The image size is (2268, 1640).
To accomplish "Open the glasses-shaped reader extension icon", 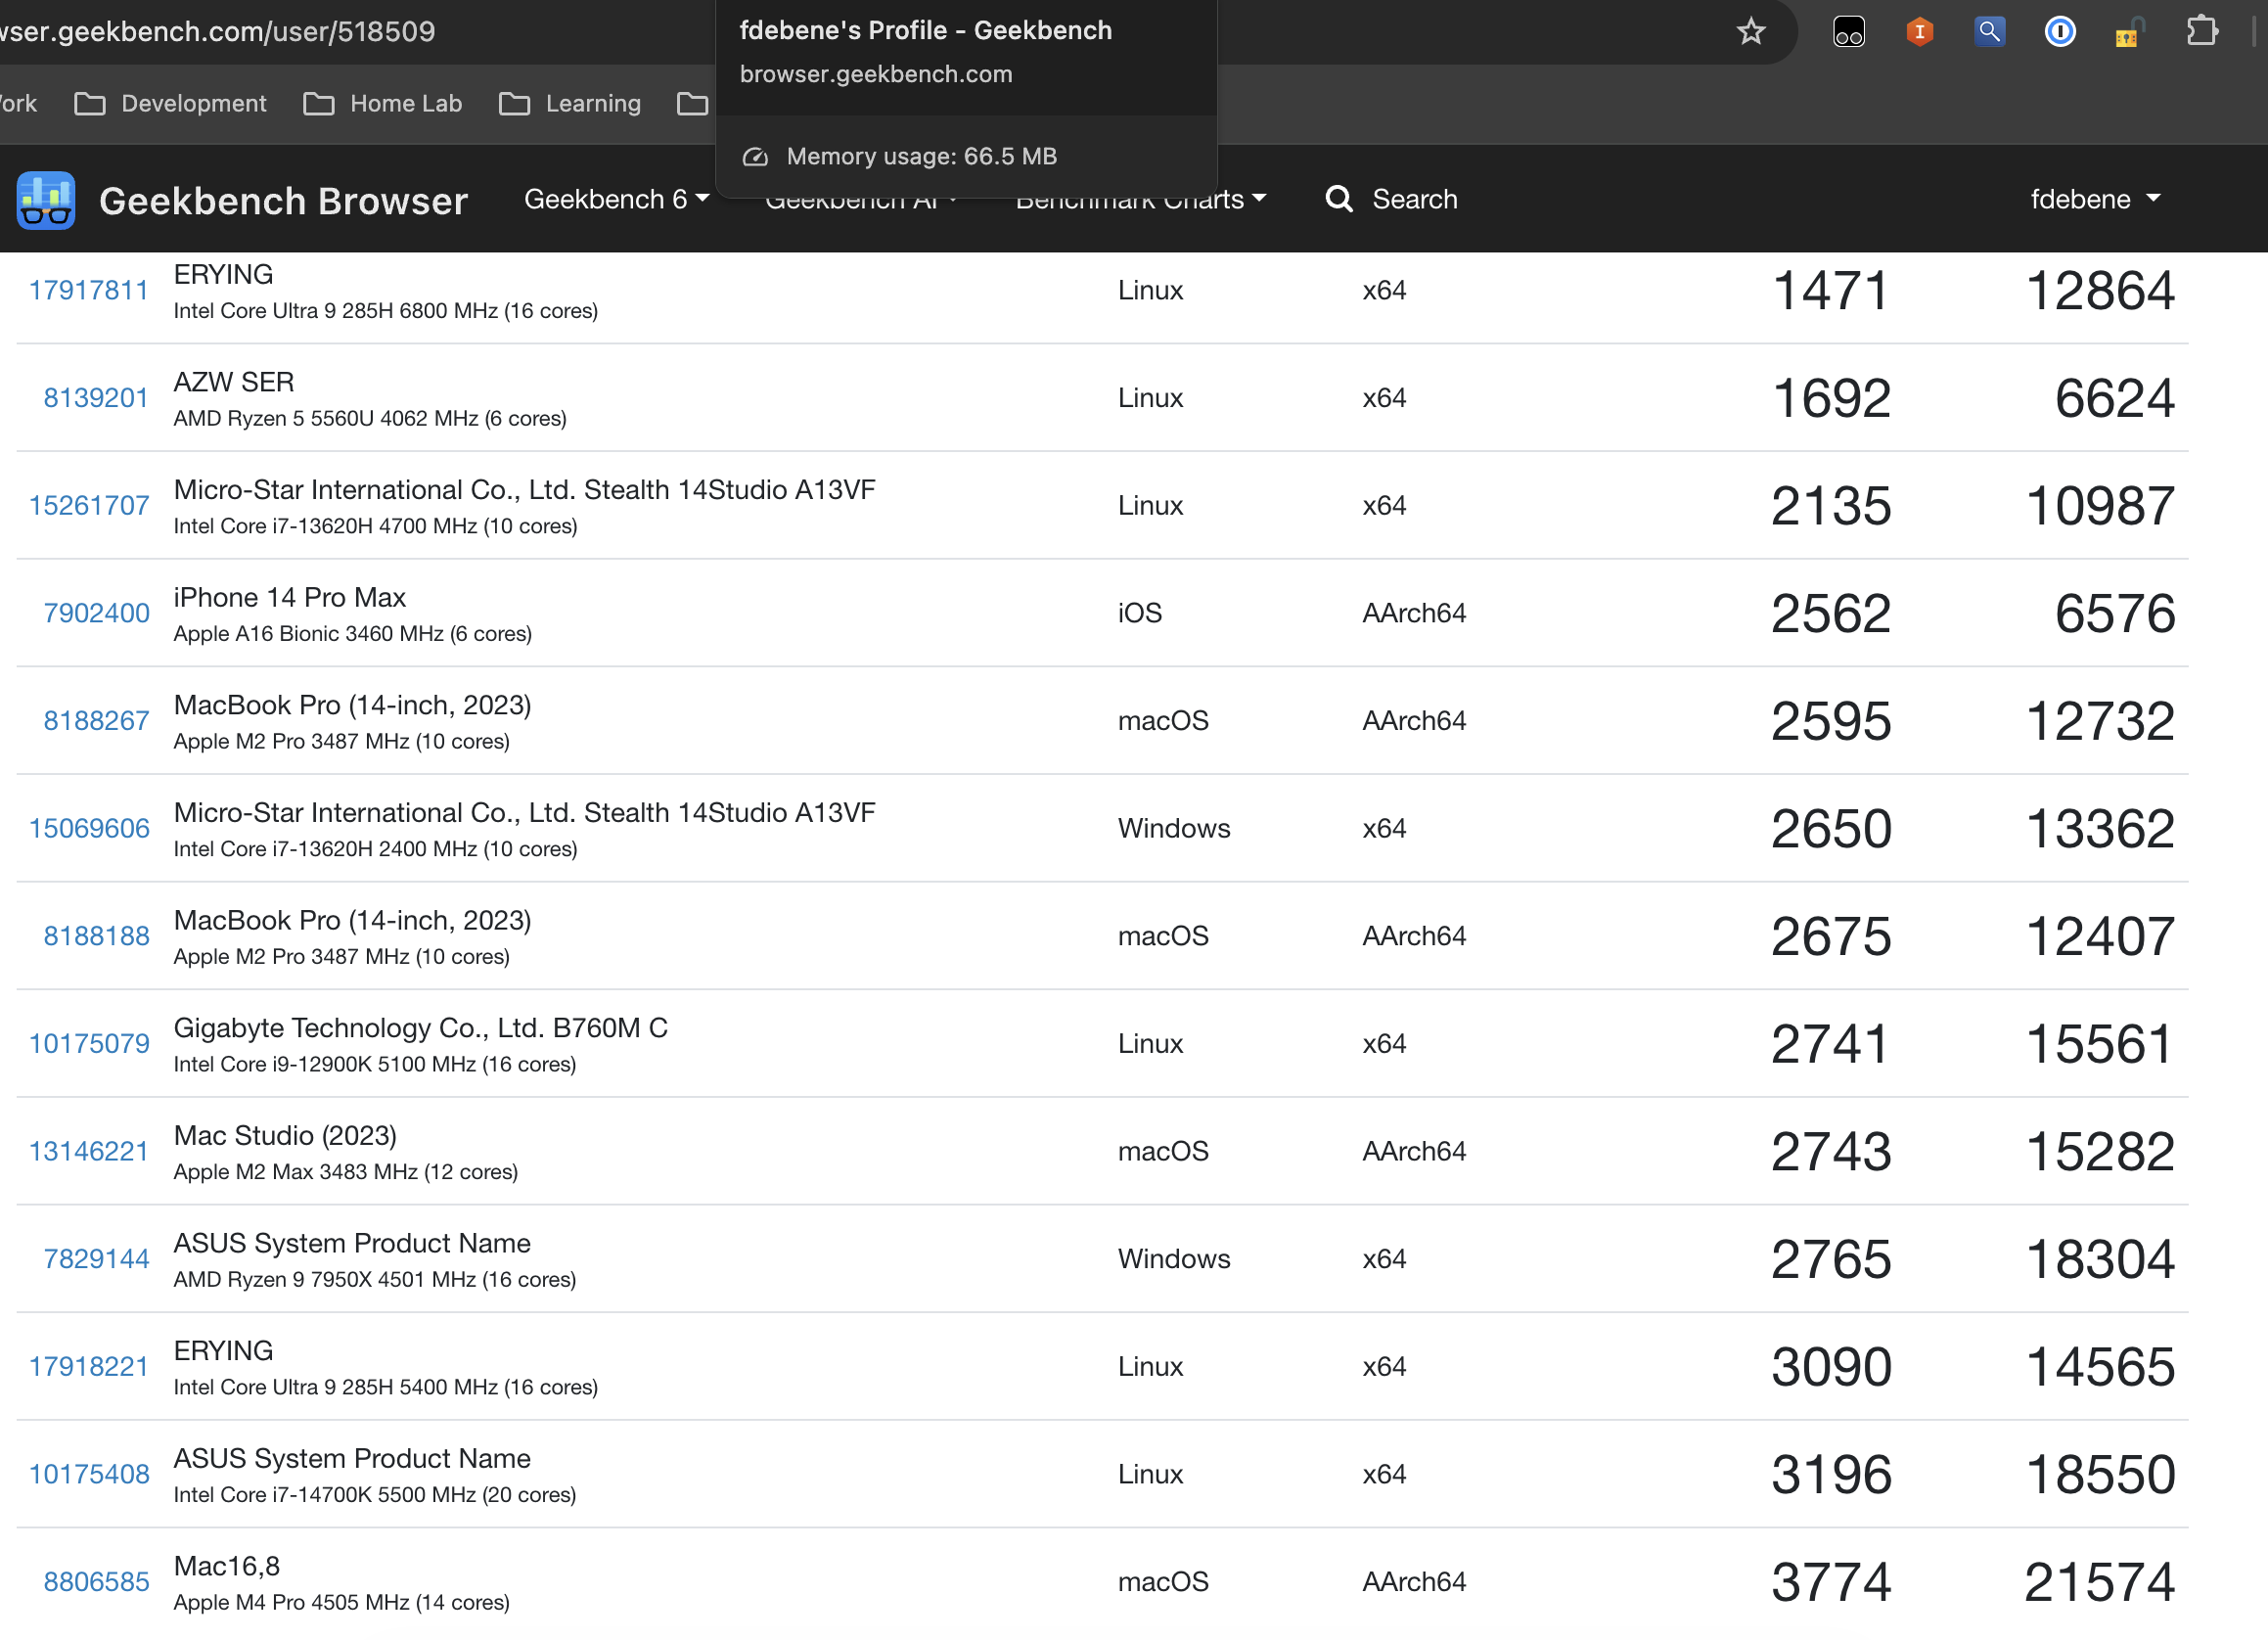I will click(1848, 32).
